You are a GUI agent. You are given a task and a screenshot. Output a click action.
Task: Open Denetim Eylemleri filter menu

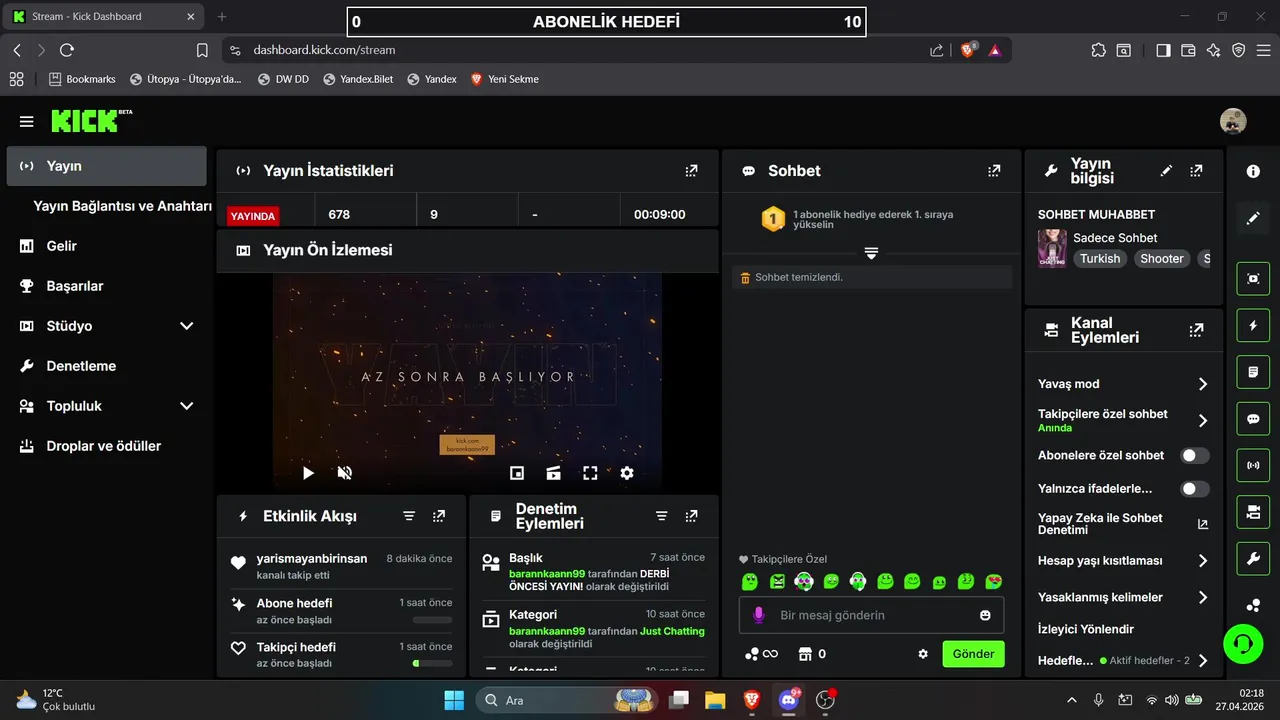pos(661,516)
